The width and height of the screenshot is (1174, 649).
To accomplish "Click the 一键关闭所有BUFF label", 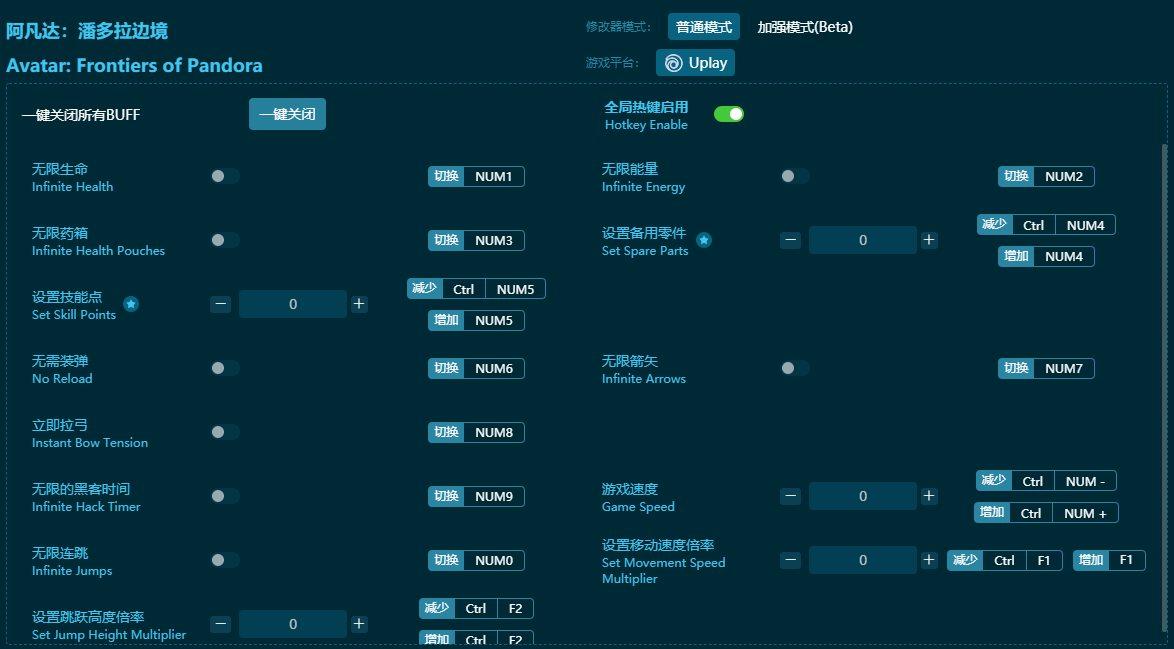I will click(x=81, y=115).
